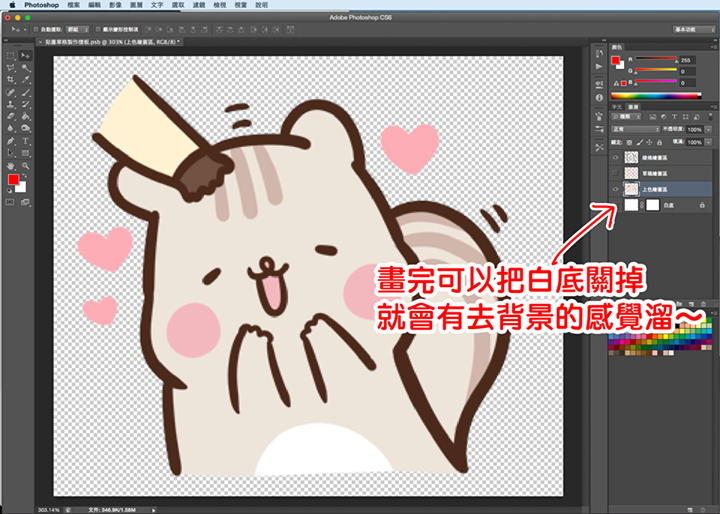Hide the 上色繪圖區 layer
Image resolution: width=720 pixels, height=514 pixels.
pyautogui.click(x=616, y=189)
